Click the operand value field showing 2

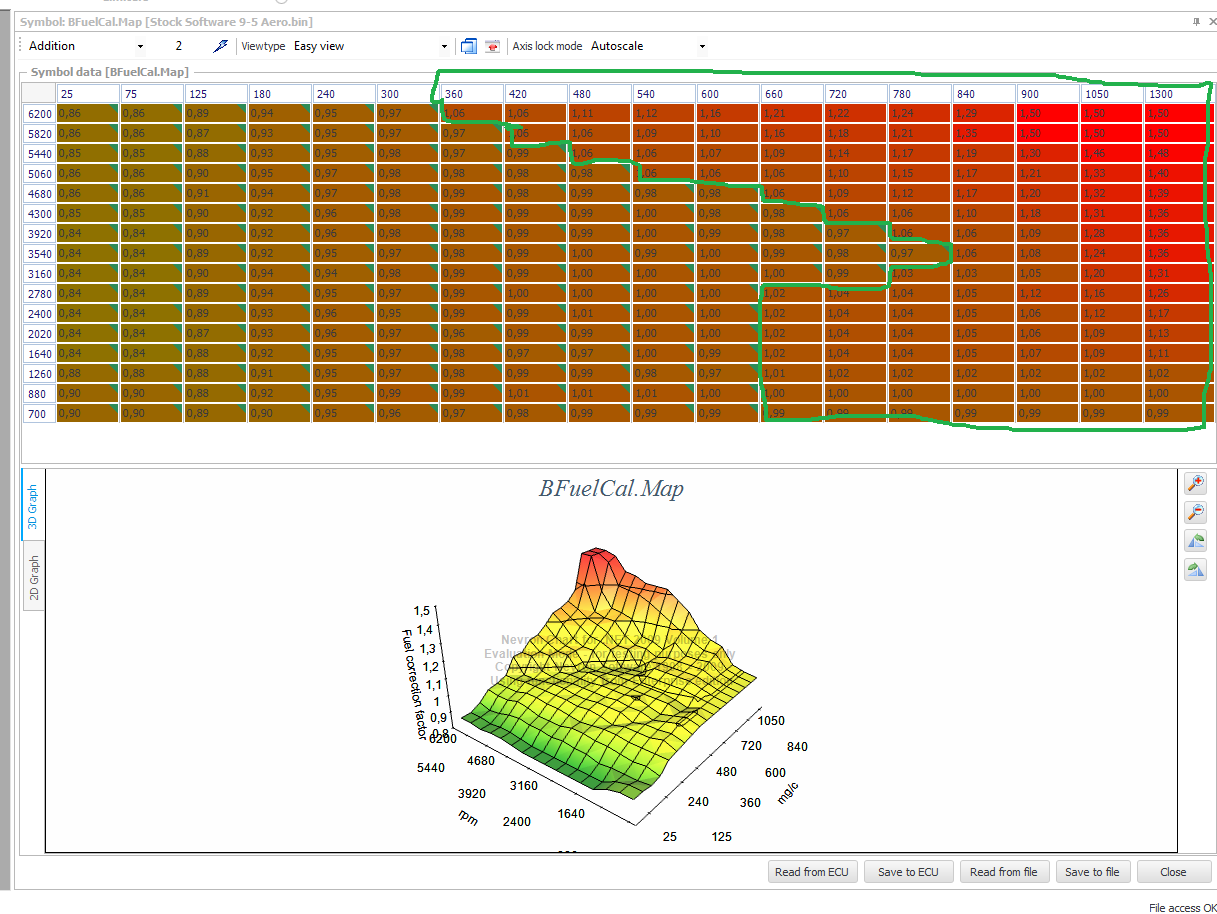click(180, 46)
